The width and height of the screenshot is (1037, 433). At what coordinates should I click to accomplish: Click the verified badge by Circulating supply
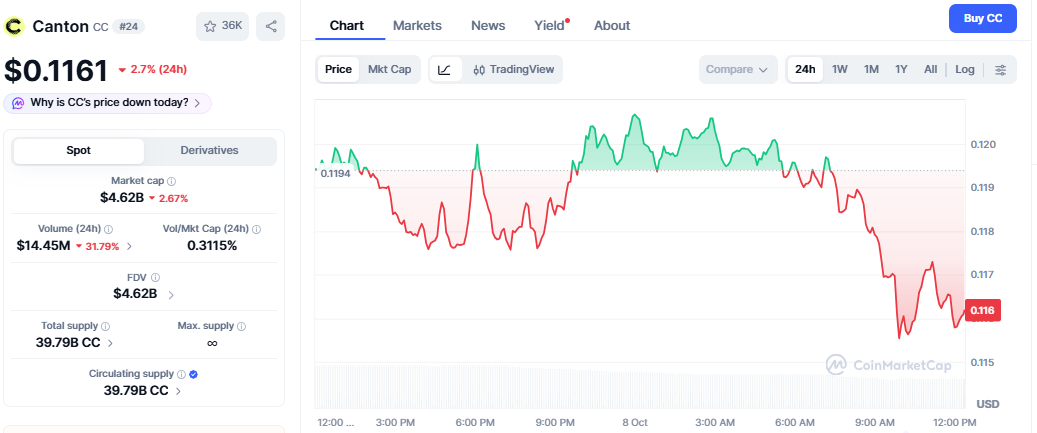pyautogui.click(x=194, y=374)
